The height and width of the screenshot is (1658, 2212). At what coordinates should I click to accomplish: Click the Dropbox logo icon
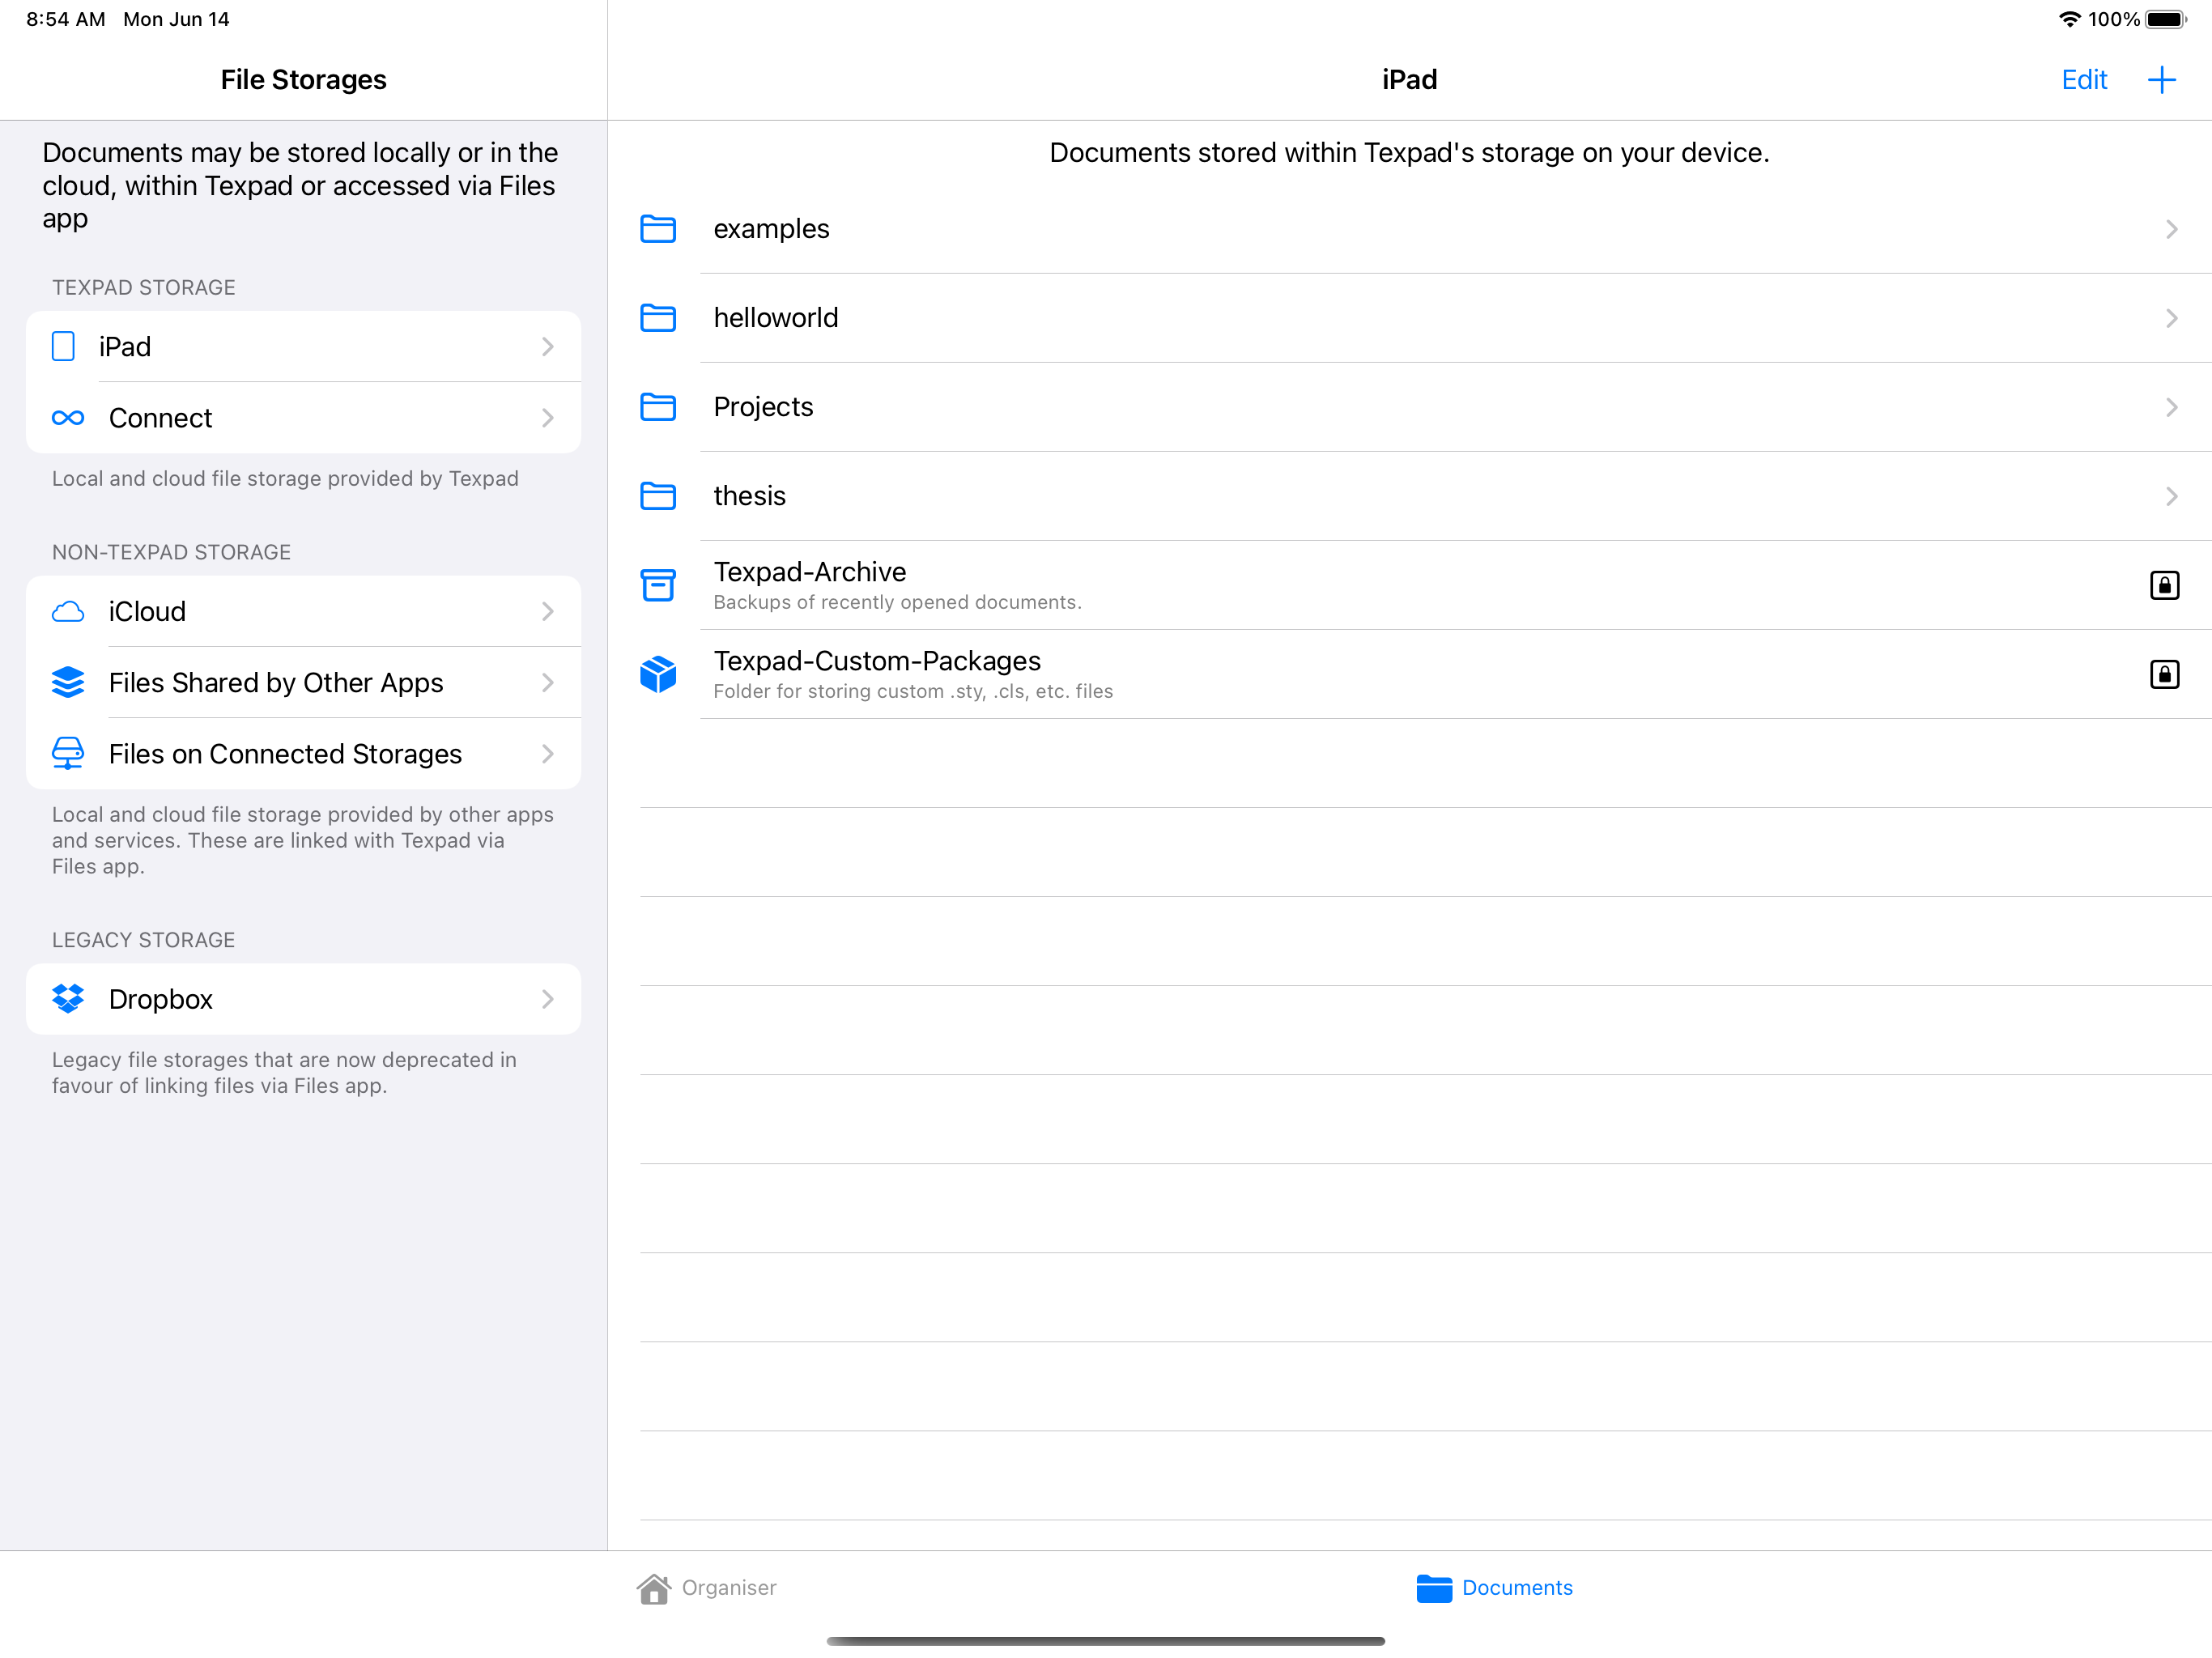click(x=68, y=999)
